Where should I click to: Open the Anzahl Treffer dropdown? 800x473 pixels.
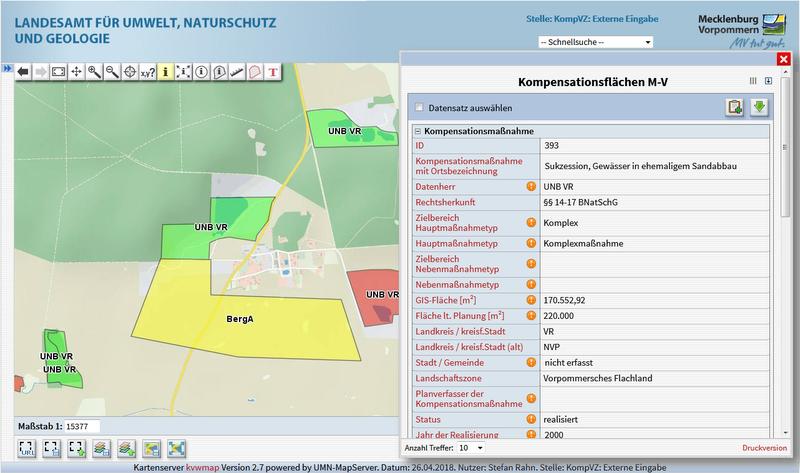coord(470,447)
